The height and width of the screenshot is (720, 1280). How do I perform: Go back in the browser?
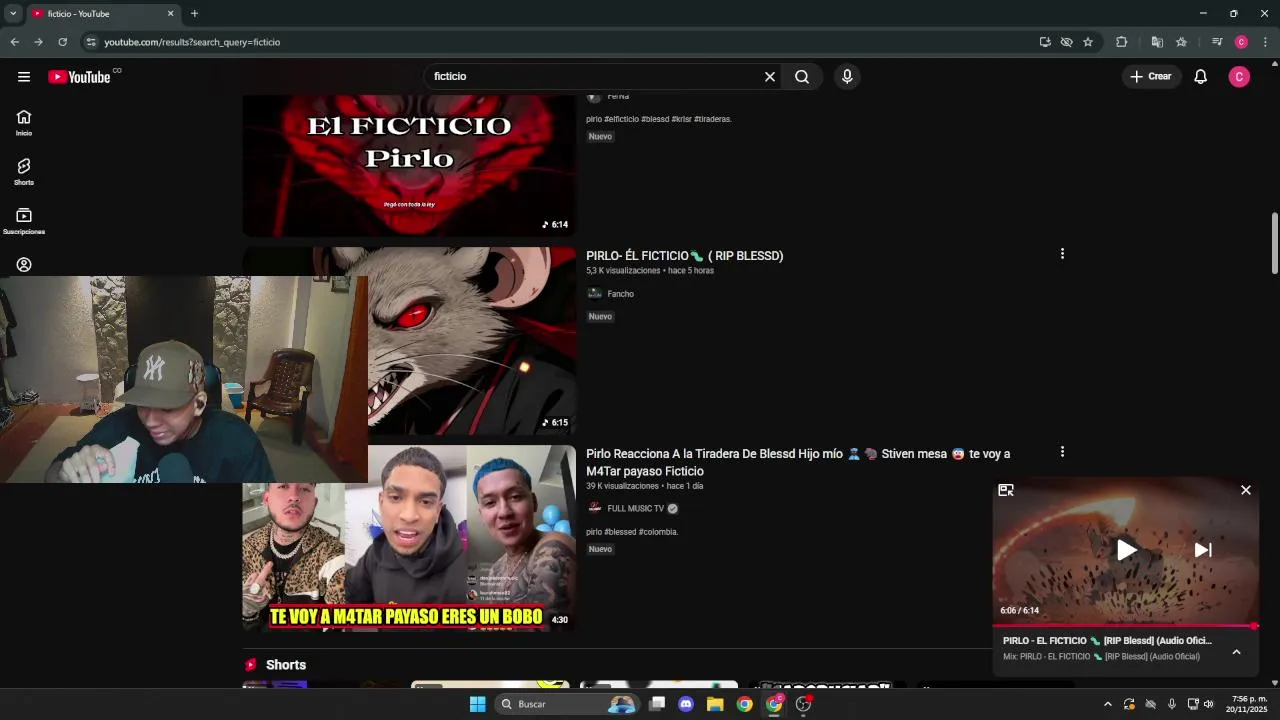tap(14, 42)
